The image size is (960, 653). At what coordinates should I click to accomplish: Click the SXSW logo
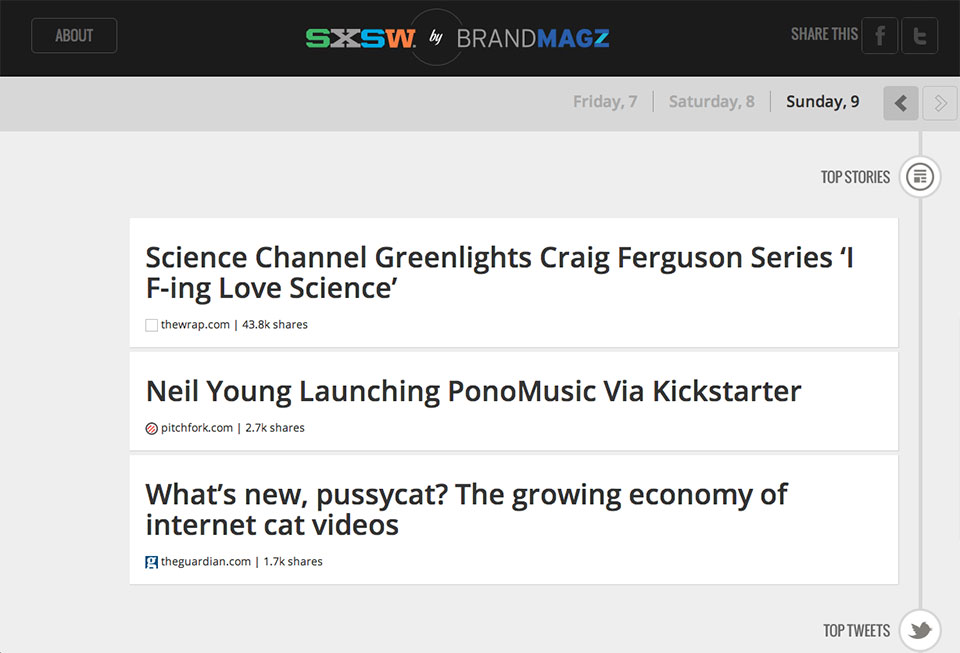pyautogui.click(x=361, y=38)
